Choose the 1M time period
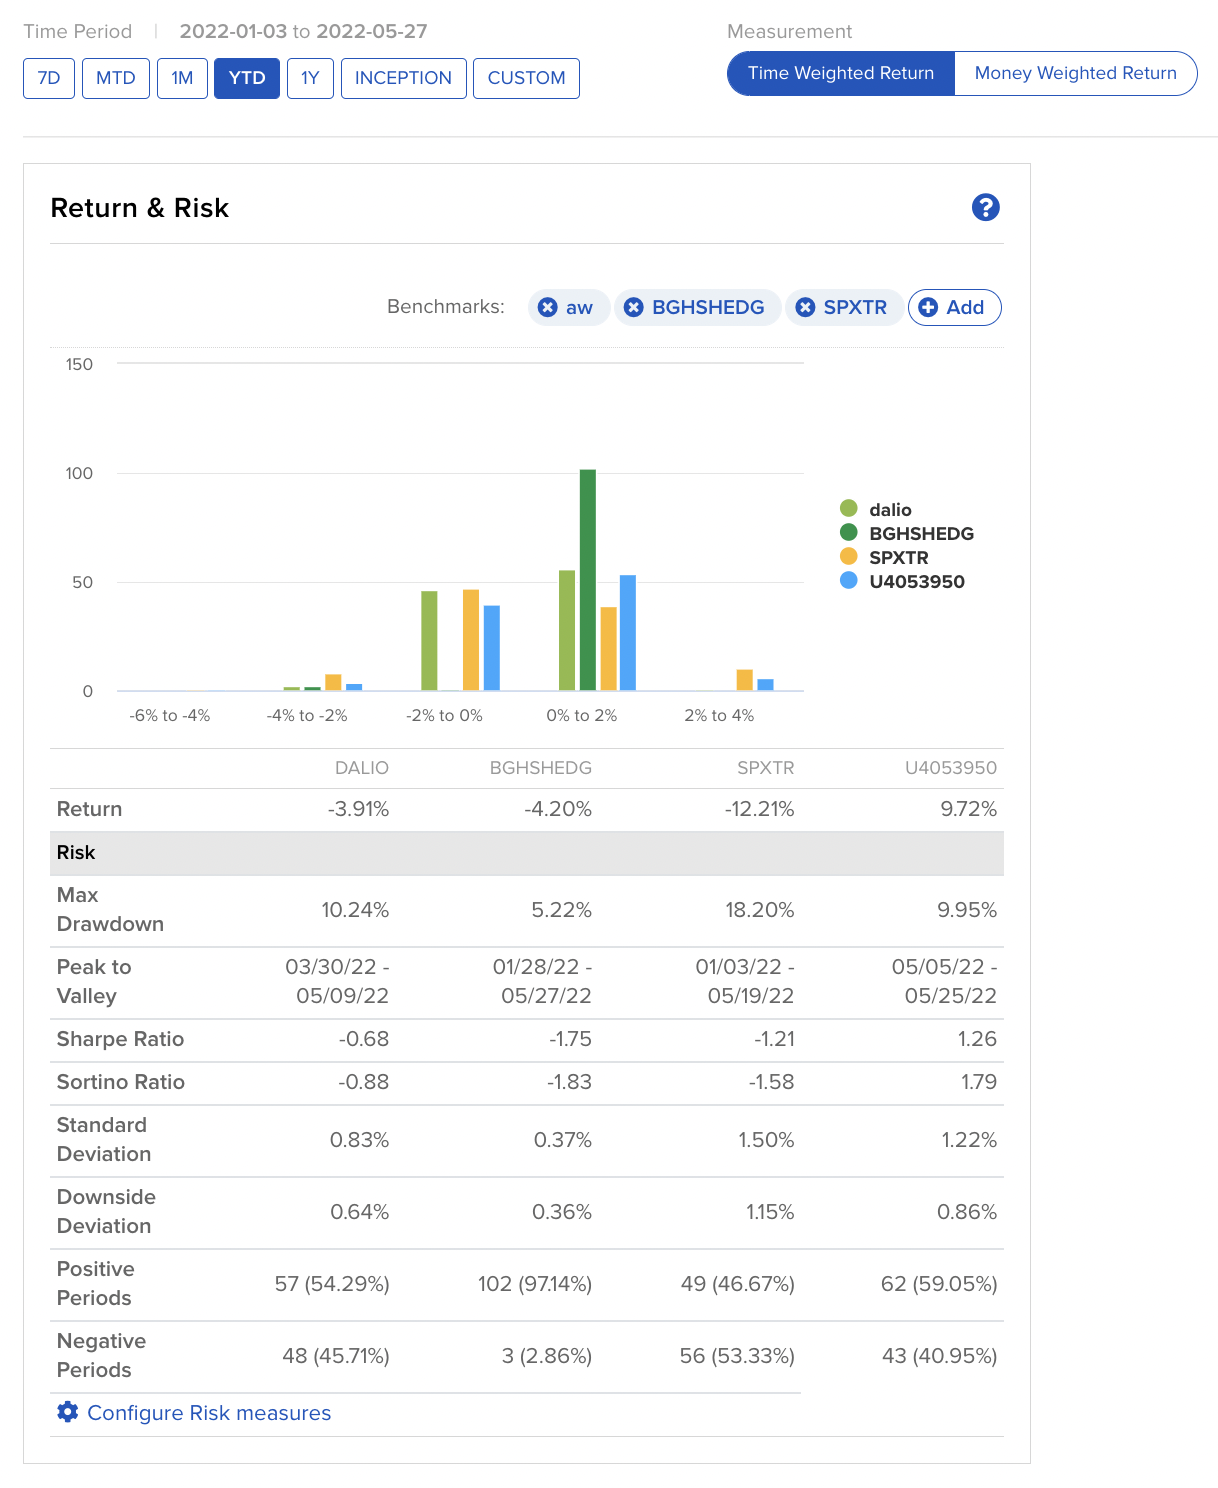 coord(182,78)
